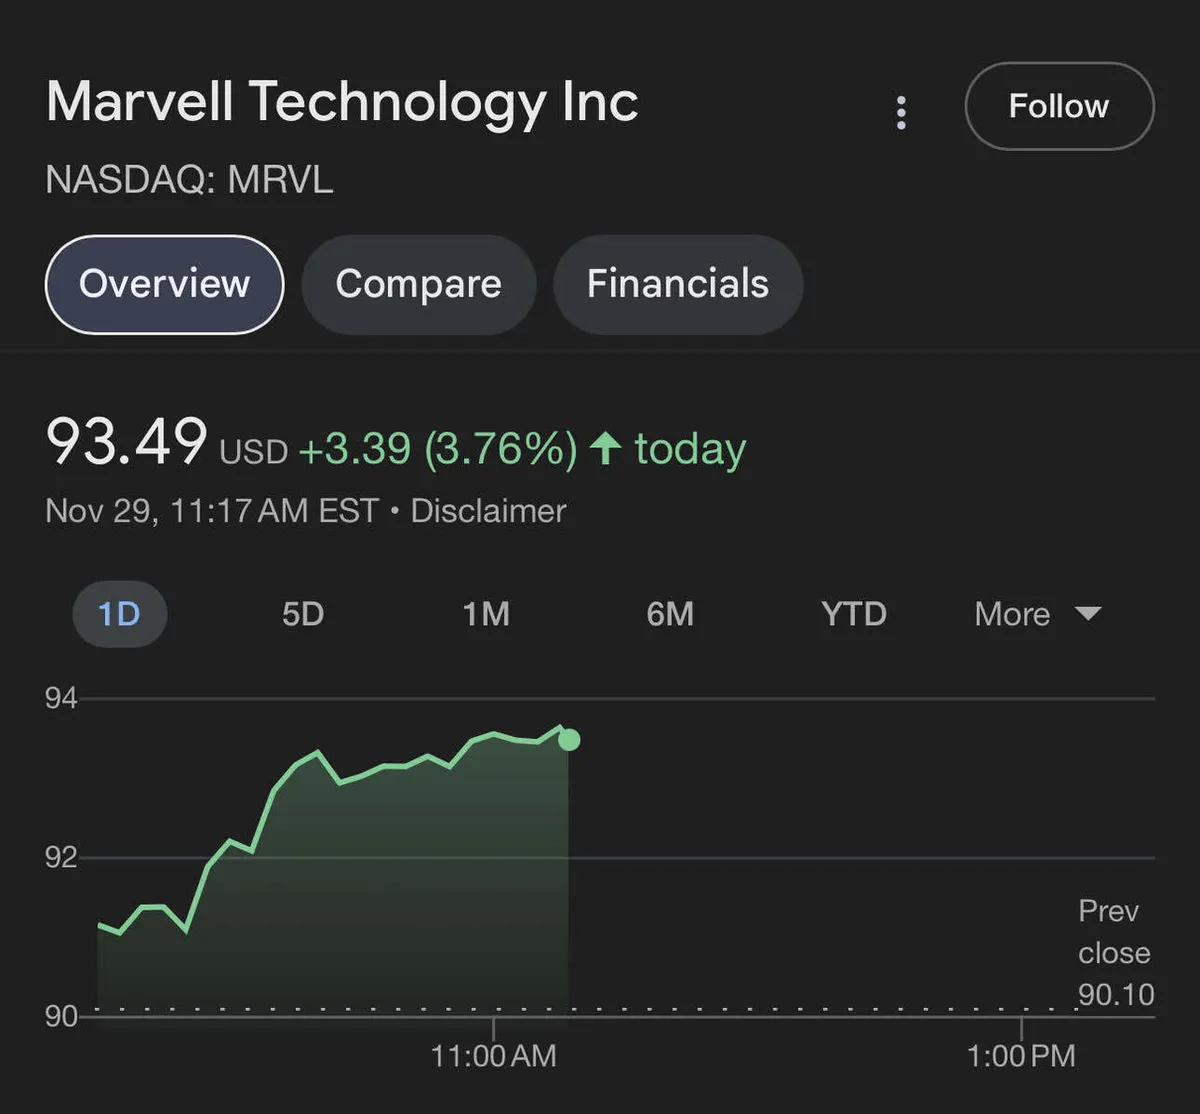
Task: Select the 5D time range
Action: pos(303,613)
